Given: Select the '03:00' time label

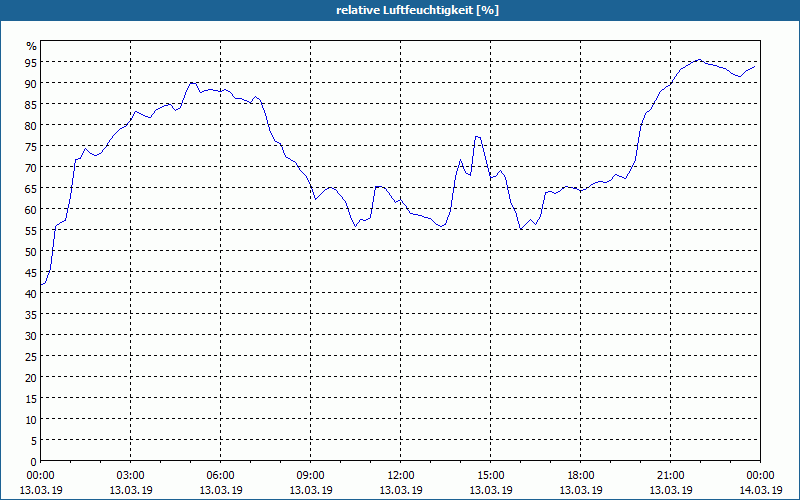Looking at the screenshot, I should 131,476.
